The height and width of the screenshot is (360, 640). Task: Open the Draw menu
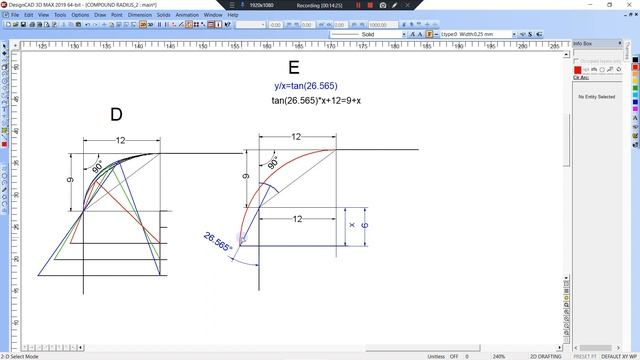coord(100,15)
